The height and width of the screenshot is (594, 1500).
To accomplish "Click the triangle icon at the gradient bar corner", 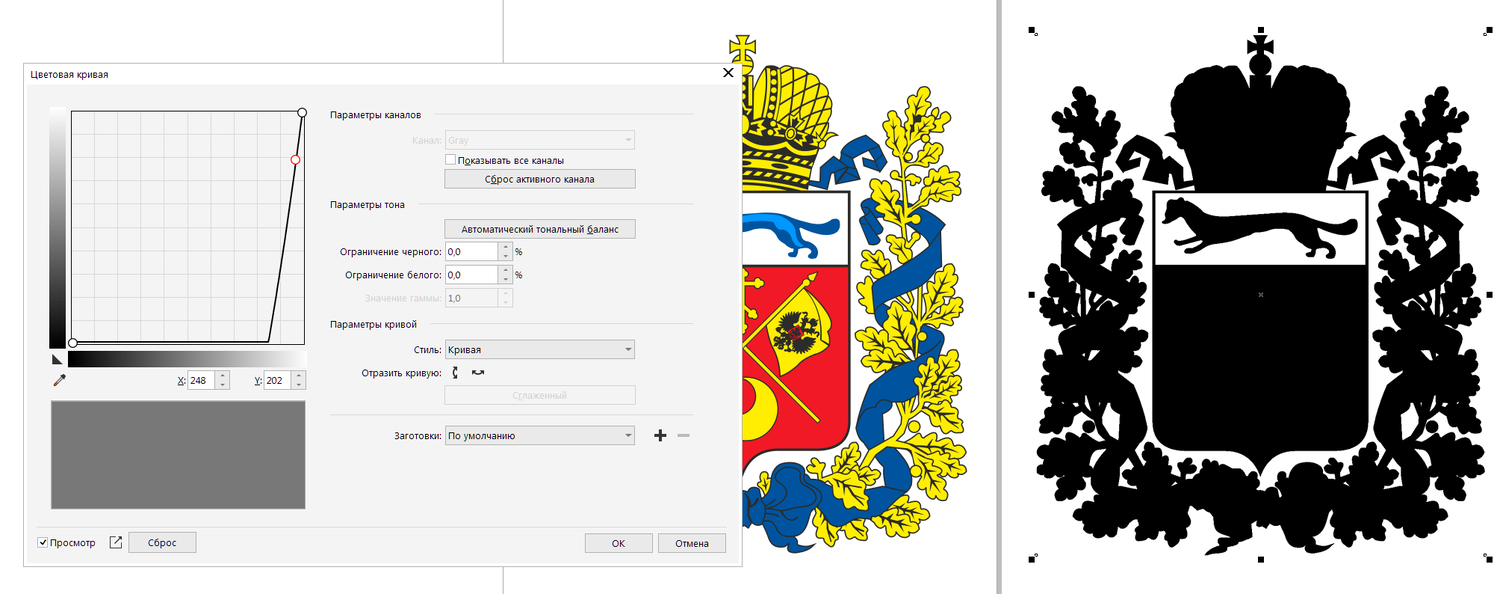I will tap(57, 358).
